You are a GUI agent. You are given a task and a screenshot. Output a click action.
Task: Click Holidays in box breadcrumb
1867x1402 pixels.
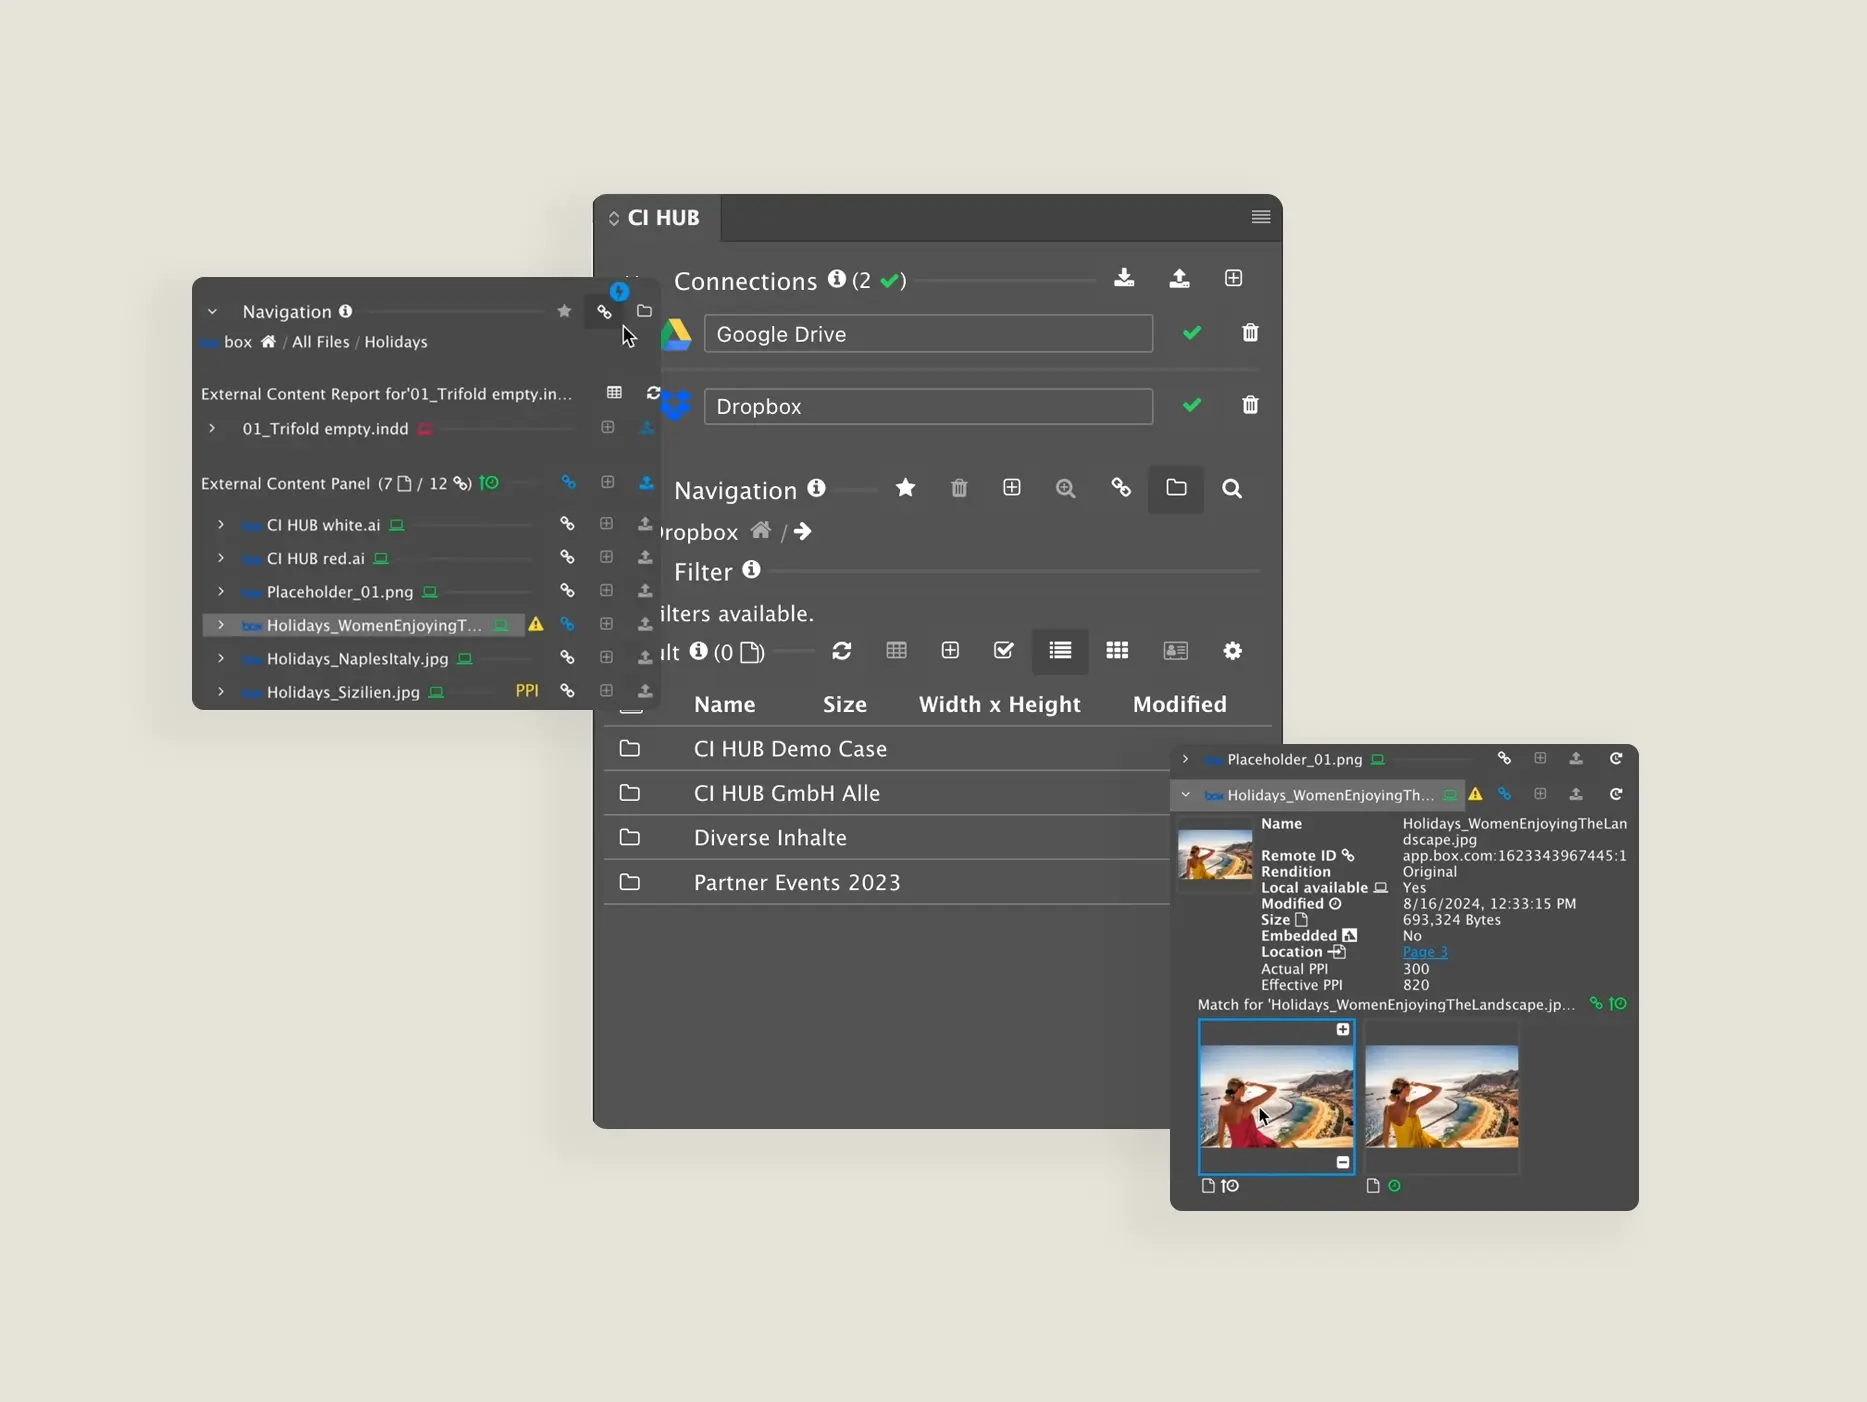point(395,342)
